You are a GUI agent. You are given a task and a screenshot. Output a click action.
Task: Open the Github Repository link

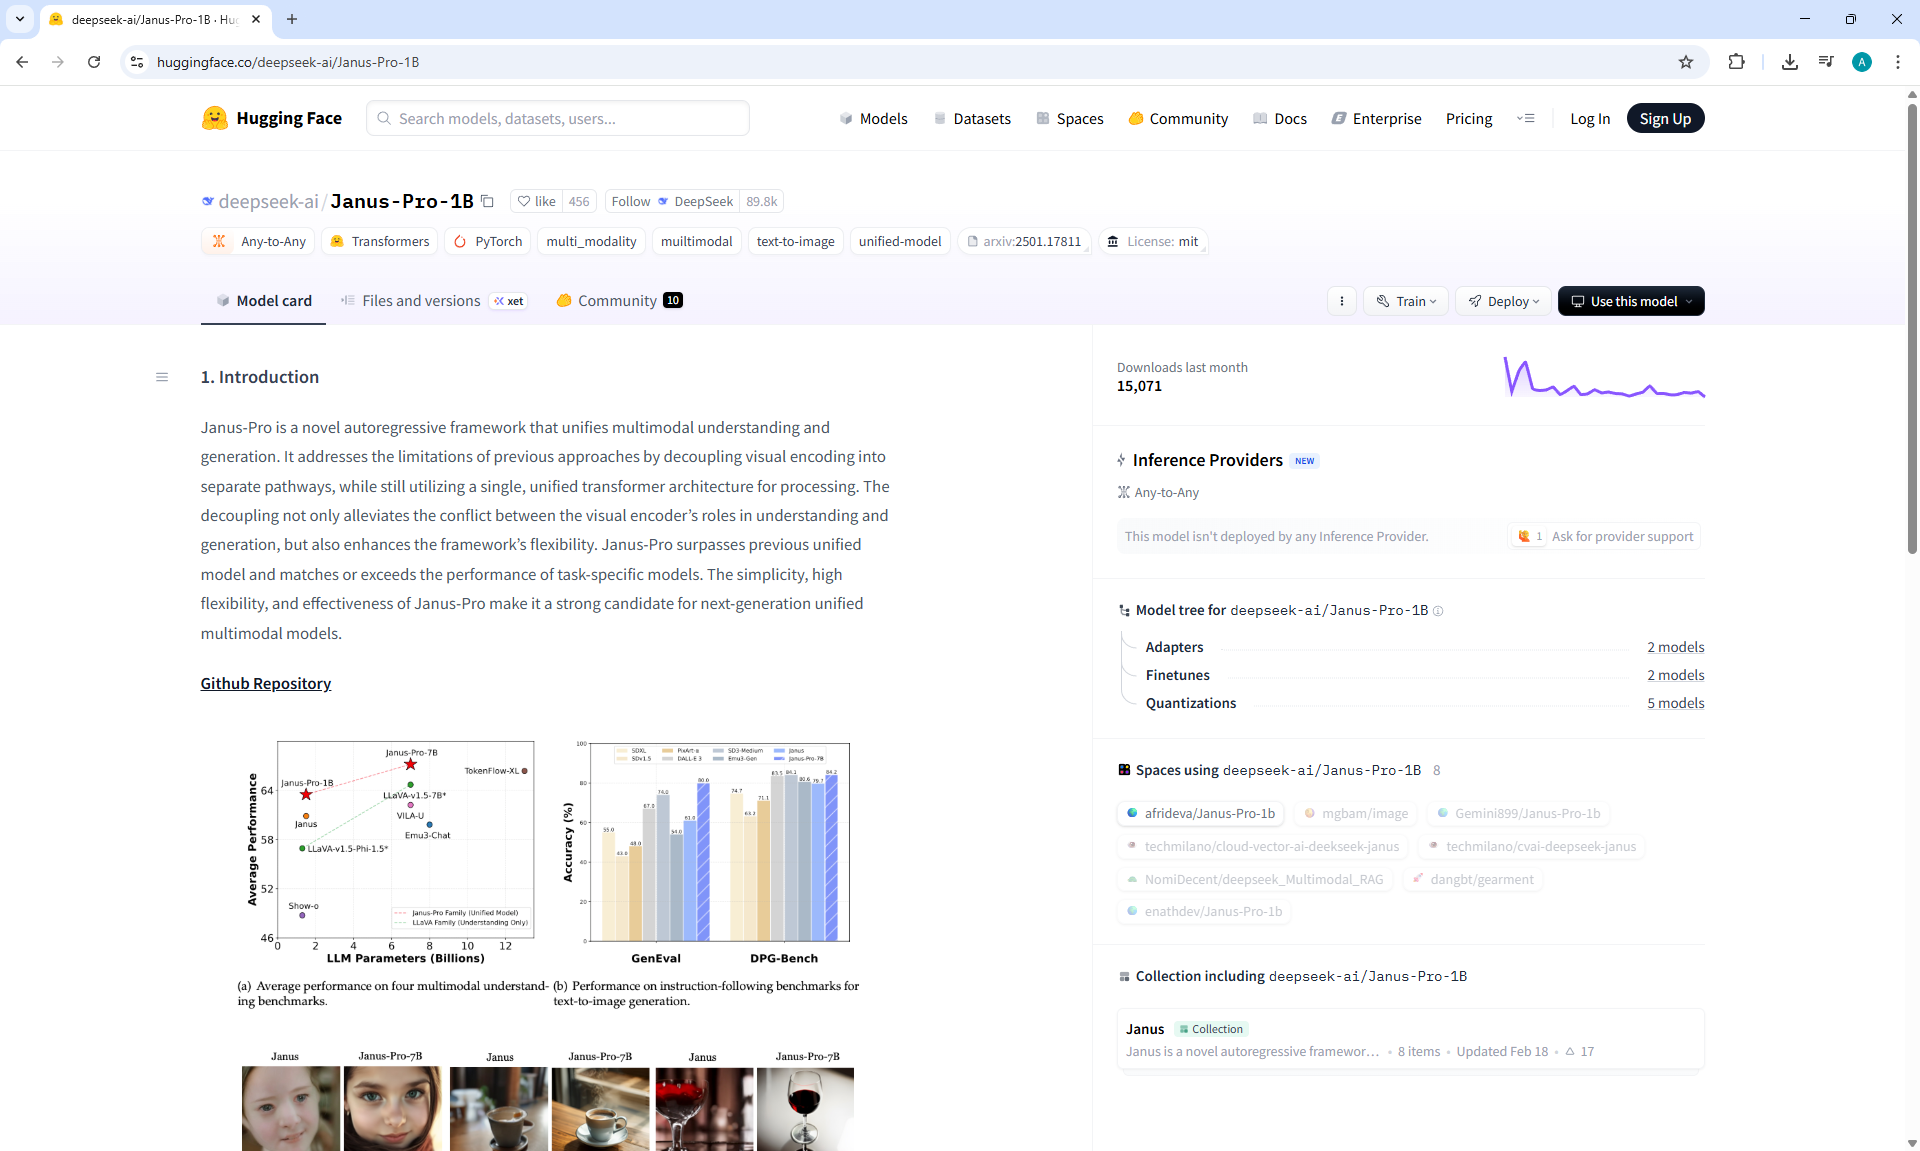tap(265, 683)
